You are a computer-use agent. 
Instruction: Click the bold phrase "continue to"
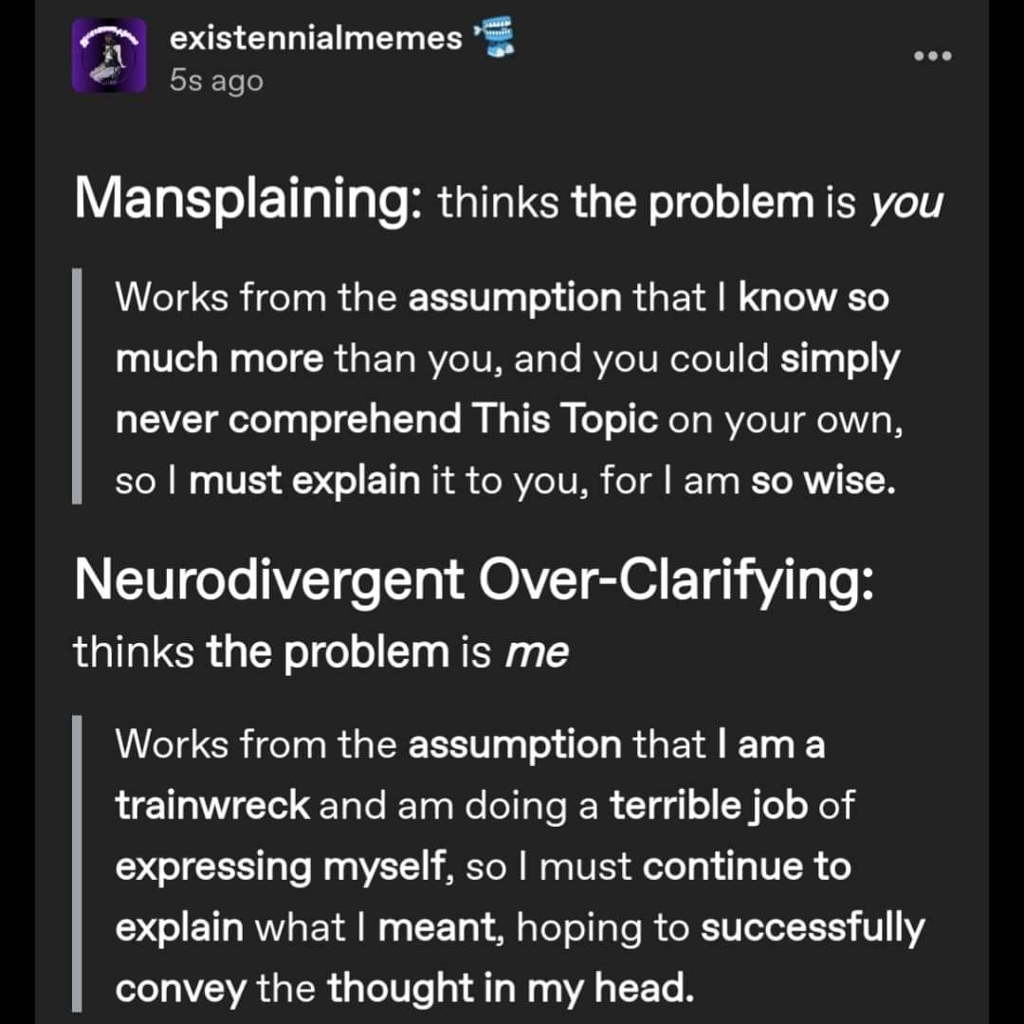click(746, 867)
